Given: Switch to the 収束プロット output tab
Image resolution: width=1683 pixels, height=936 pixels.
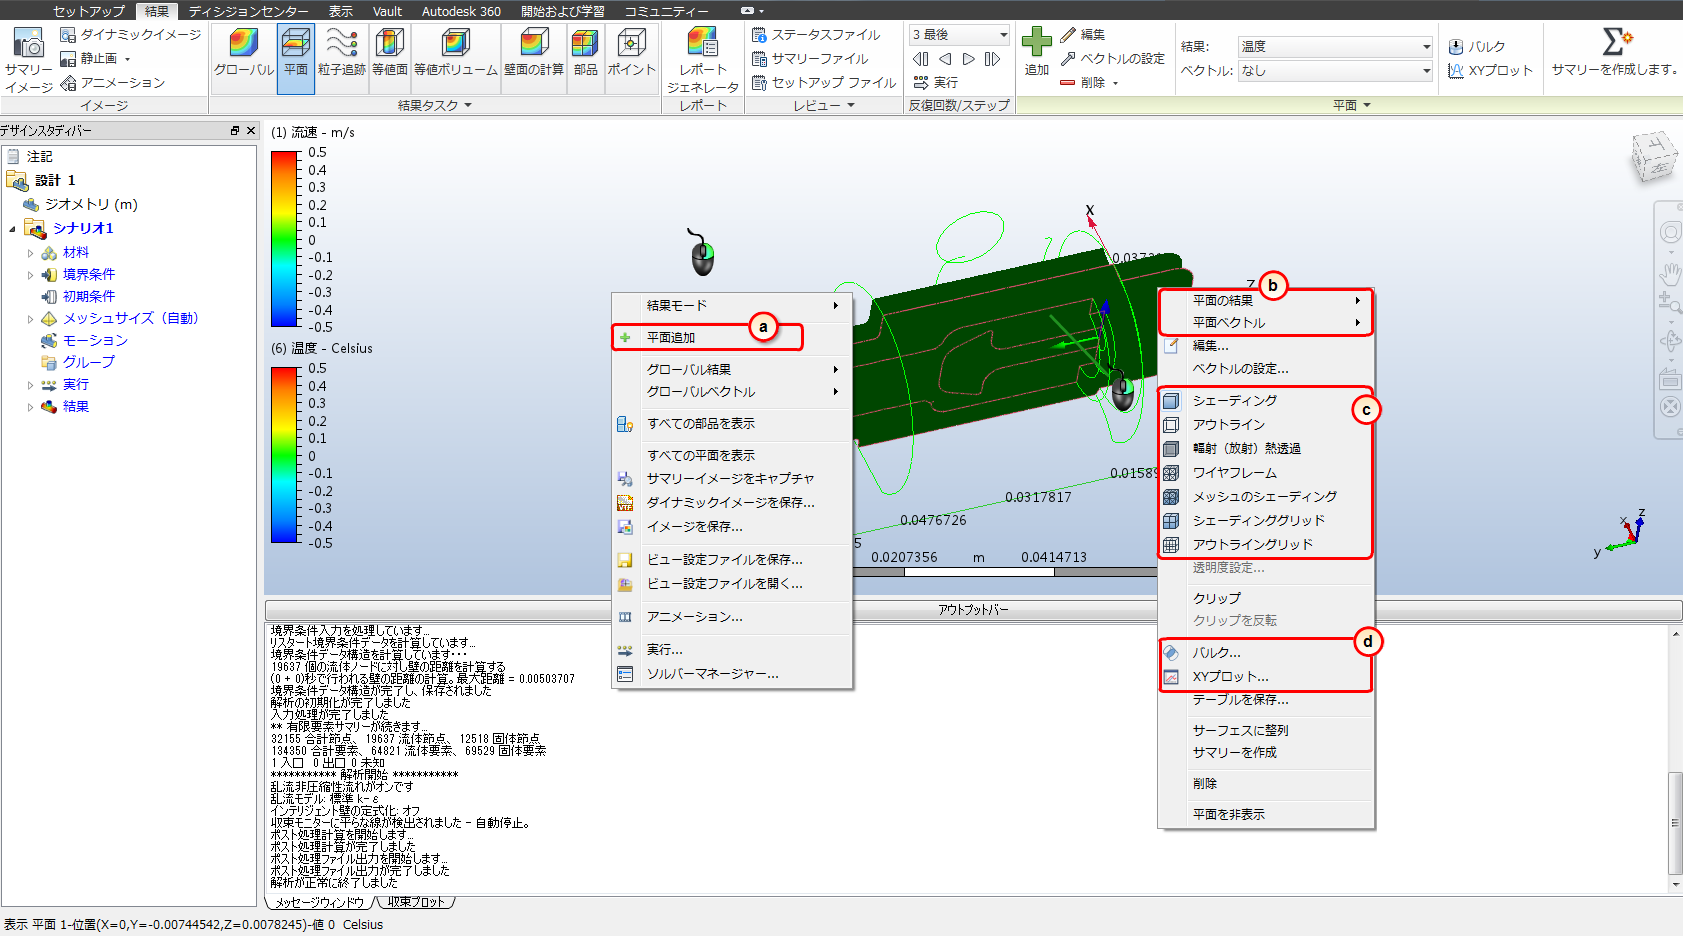Looking at the screenshot, I should tap(417, 902).
